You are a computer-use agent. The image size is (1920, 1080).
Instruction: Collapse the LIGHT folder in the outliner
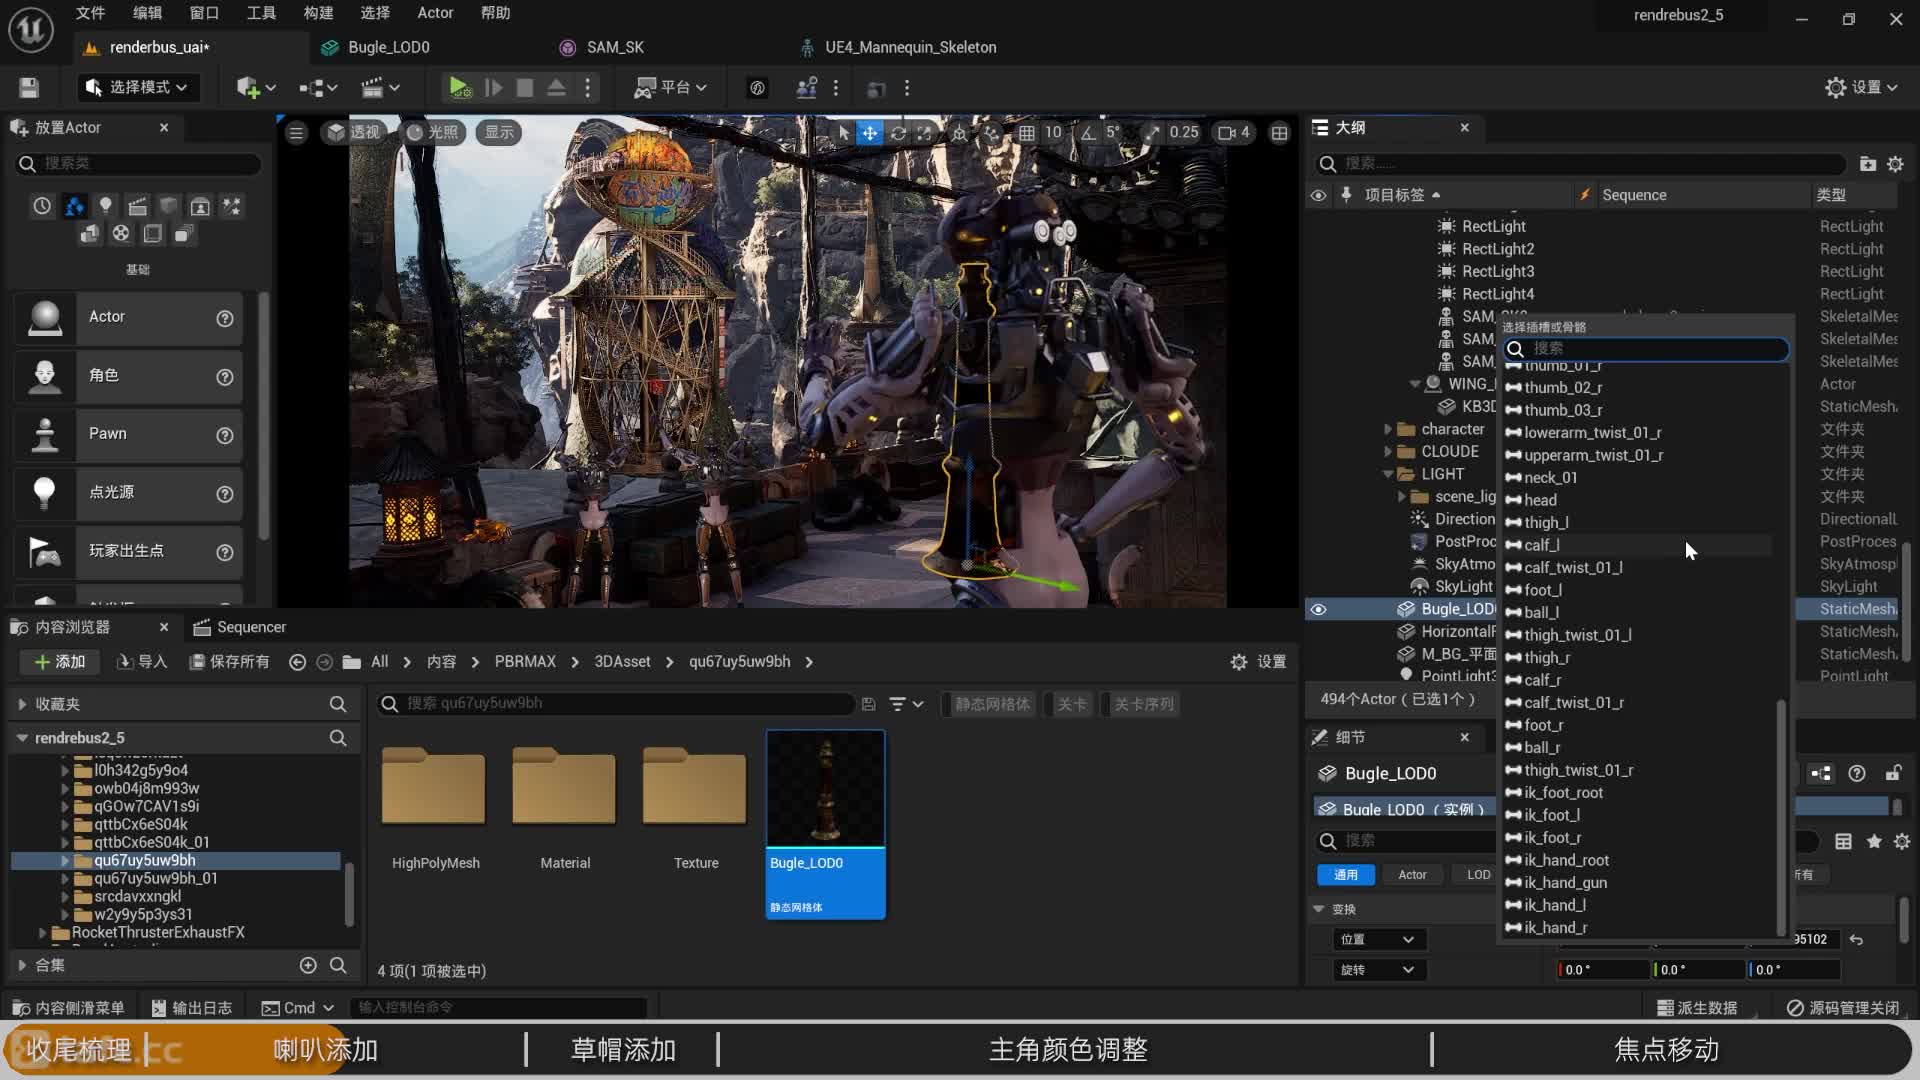click(1387, 474)
